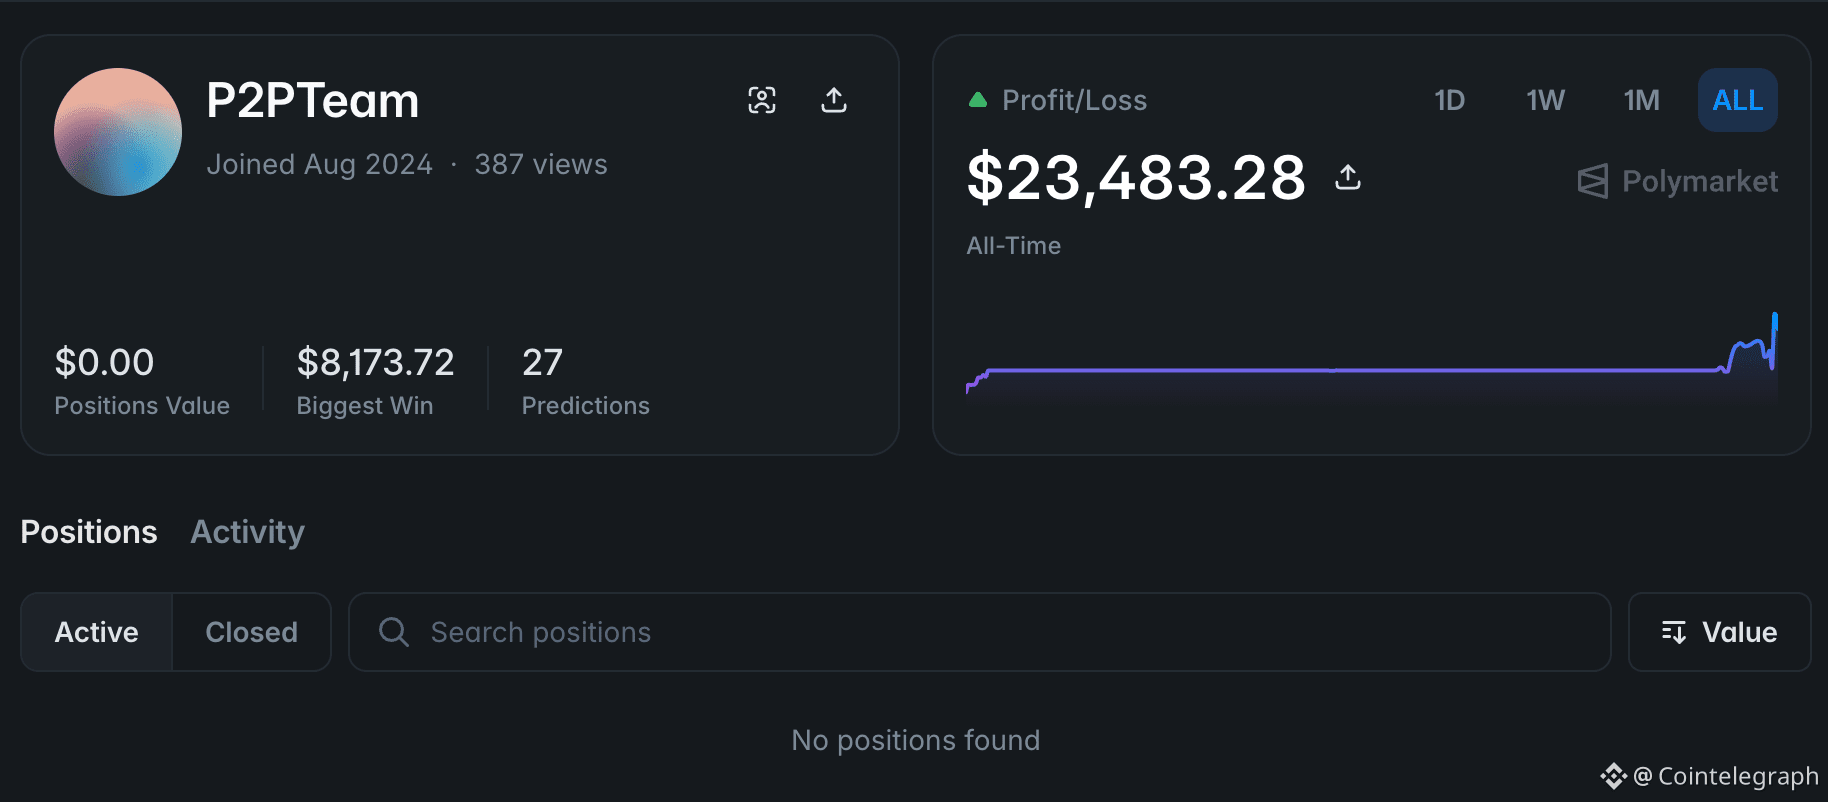The height and width of the screenshot is (802, 1828).
Task: Select the ALL time range
Action: click(x=1737, y=100)
